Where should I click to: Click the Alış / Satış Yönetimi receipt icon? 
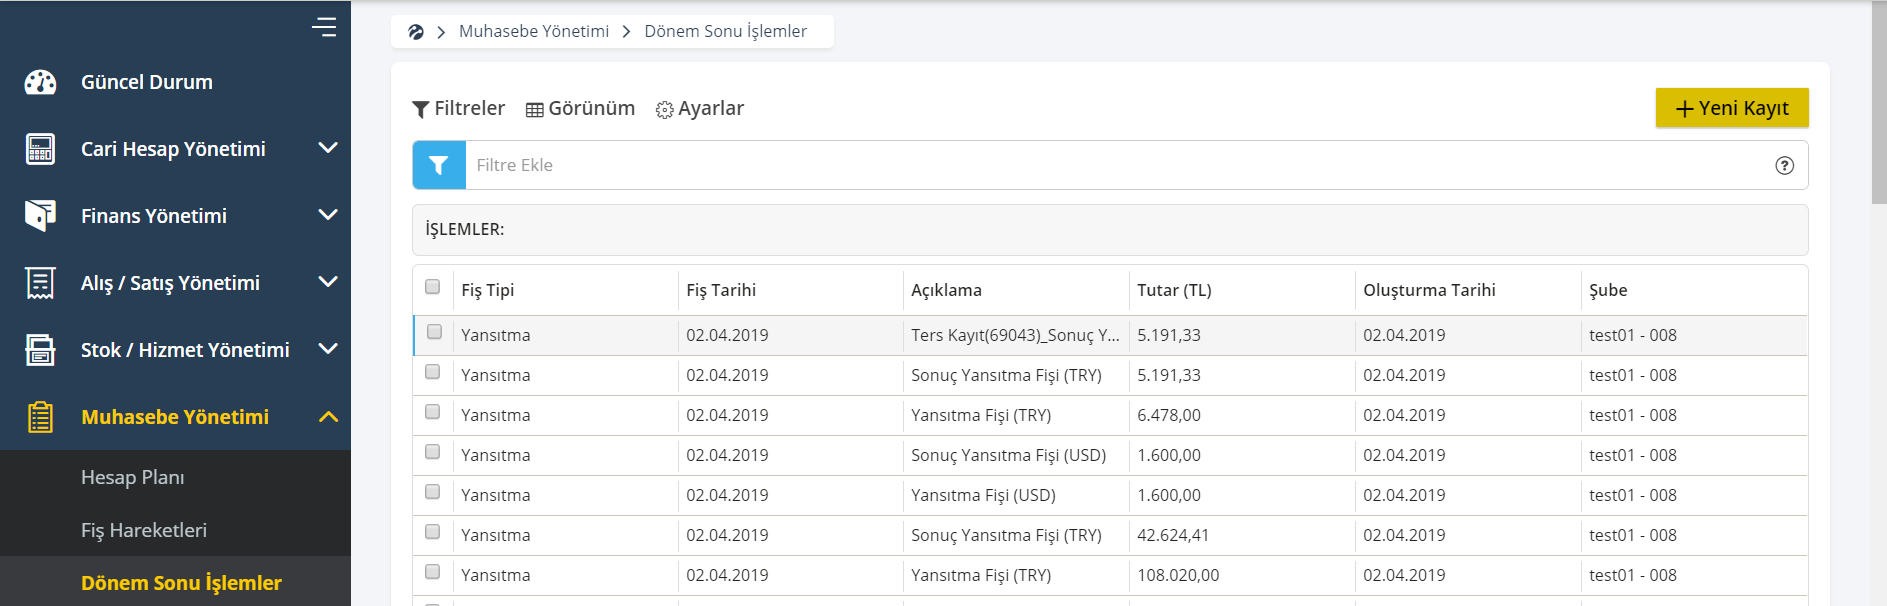(x=40, y=283)
